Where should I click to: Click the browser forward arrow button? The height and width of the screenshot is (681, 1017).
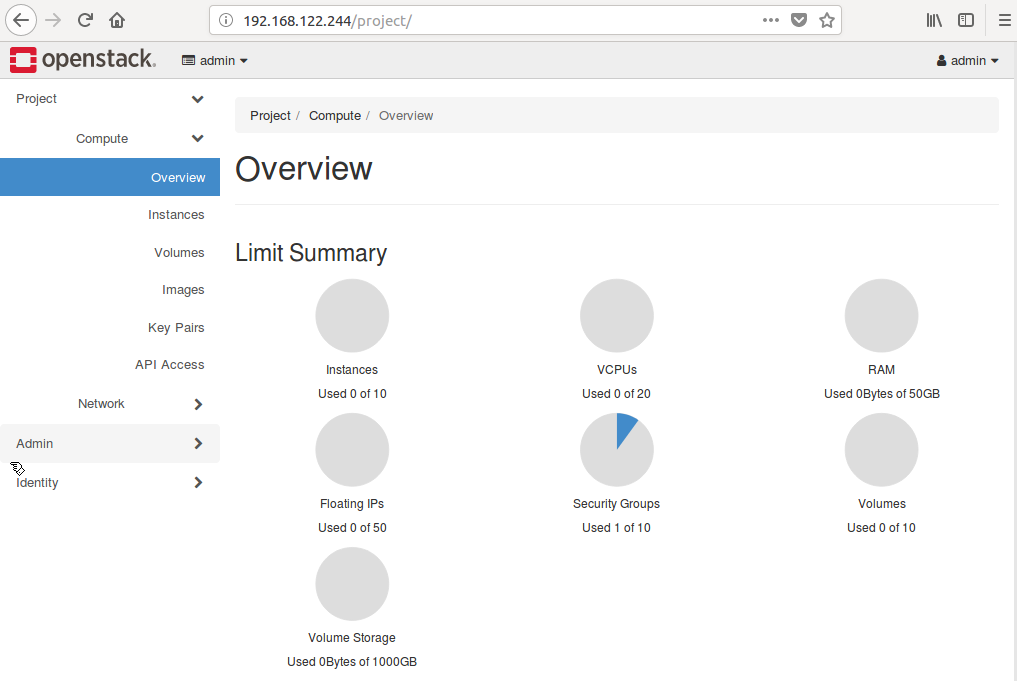click(53, 20)
